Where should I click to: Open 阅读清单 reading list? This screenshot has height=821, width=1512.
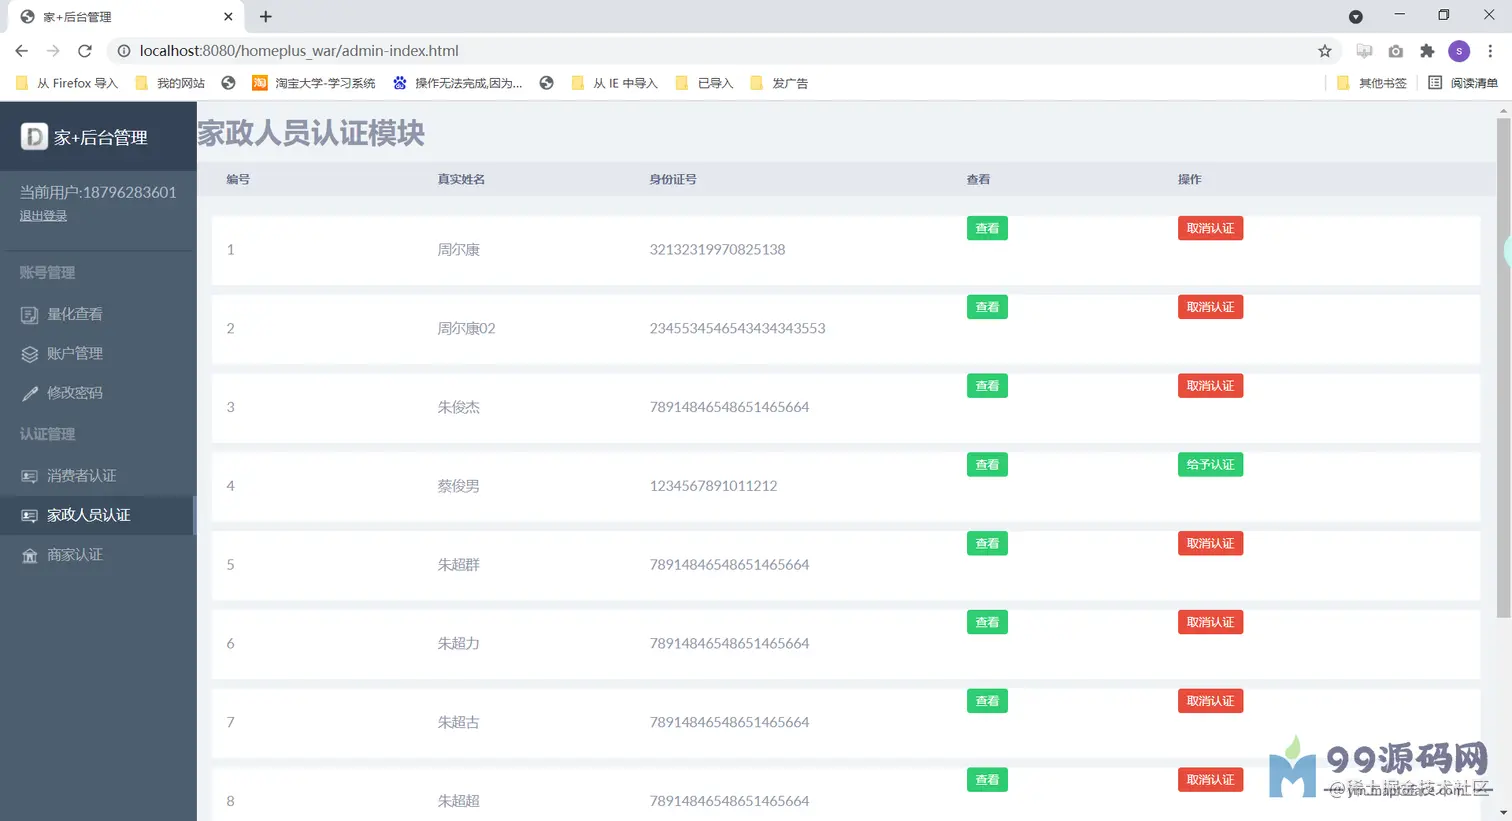pos(1463,83)
